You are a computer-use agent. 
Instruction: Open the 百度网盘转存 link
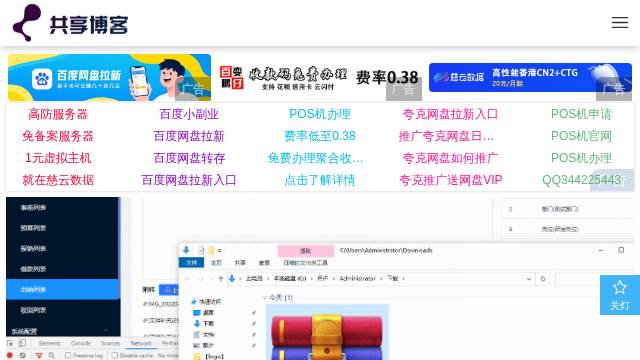pos(189,158)
